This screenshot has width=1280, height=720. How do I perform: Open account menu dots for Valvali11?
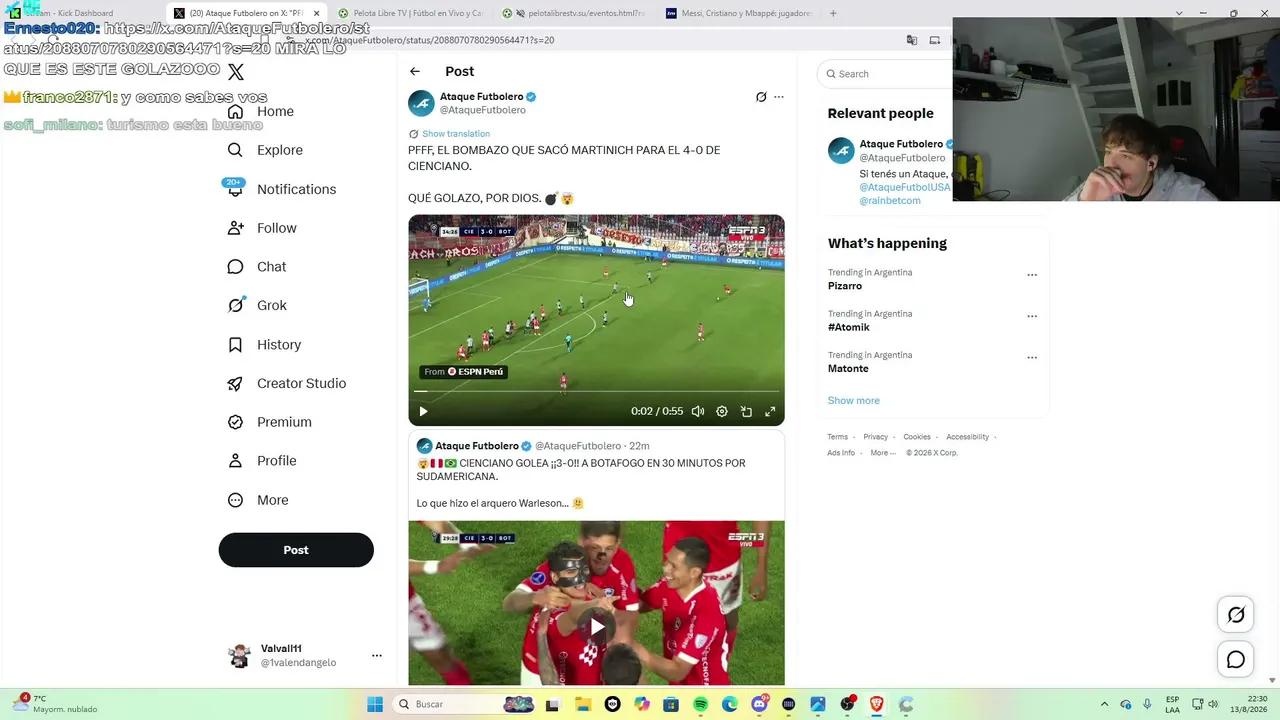377,656
